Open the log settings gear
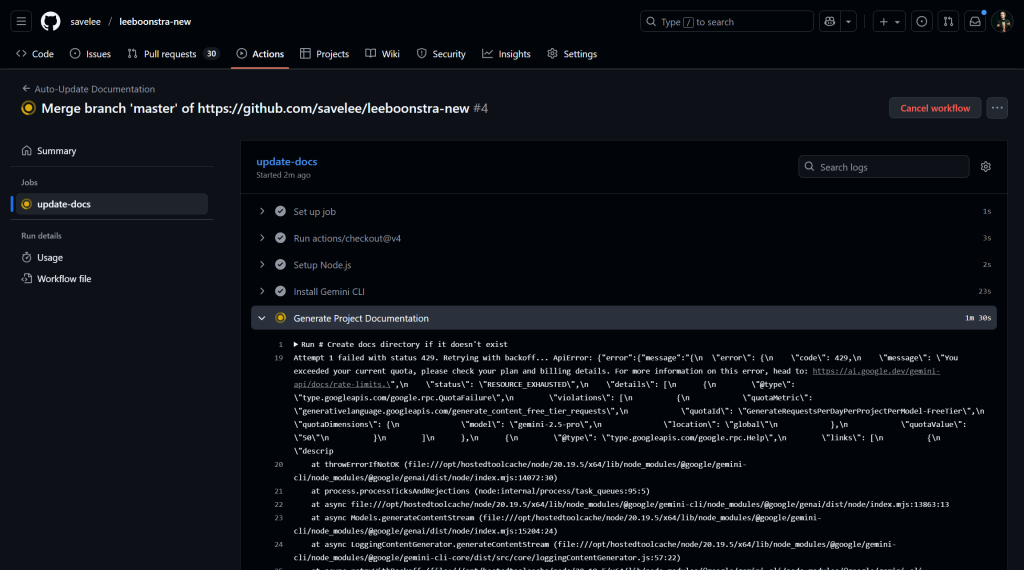Image resolution: width=1024 pixels, height=570 pixels. click(x=985, y=167)
